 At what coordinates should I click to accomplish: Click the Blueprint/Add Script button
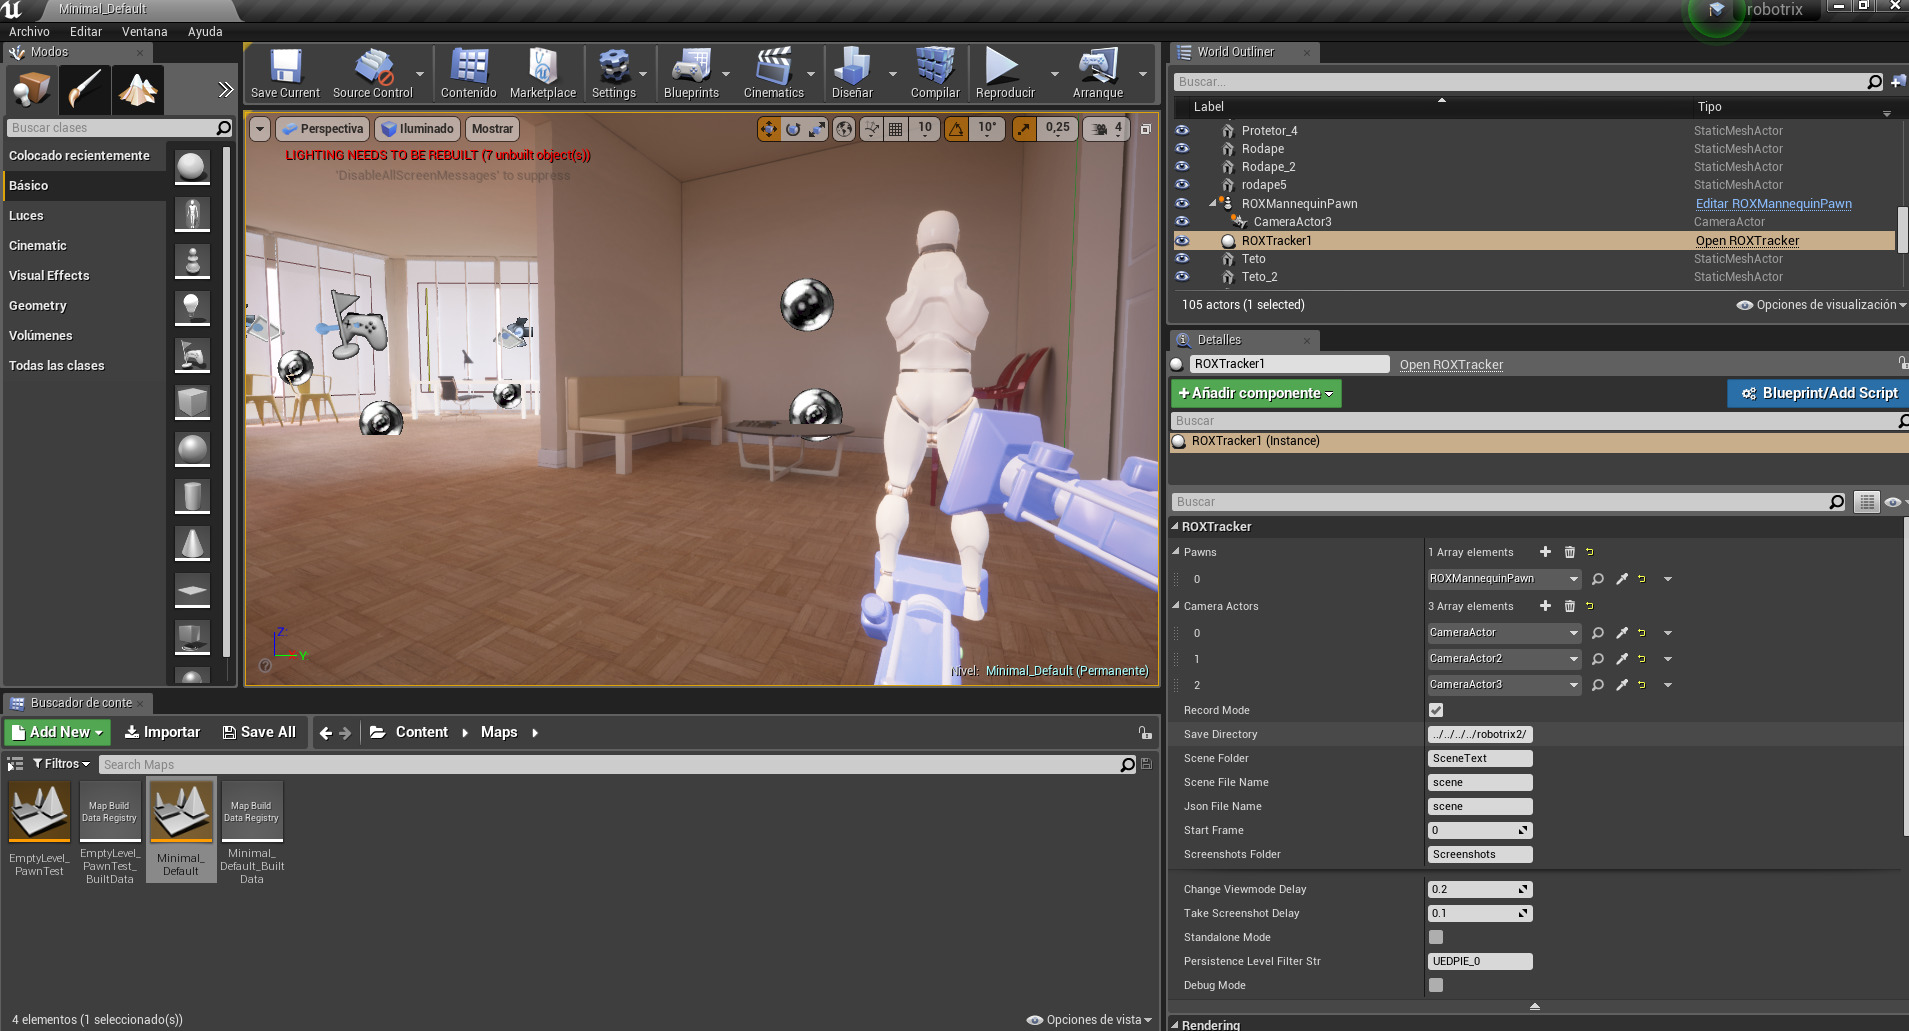(1818, 394)
